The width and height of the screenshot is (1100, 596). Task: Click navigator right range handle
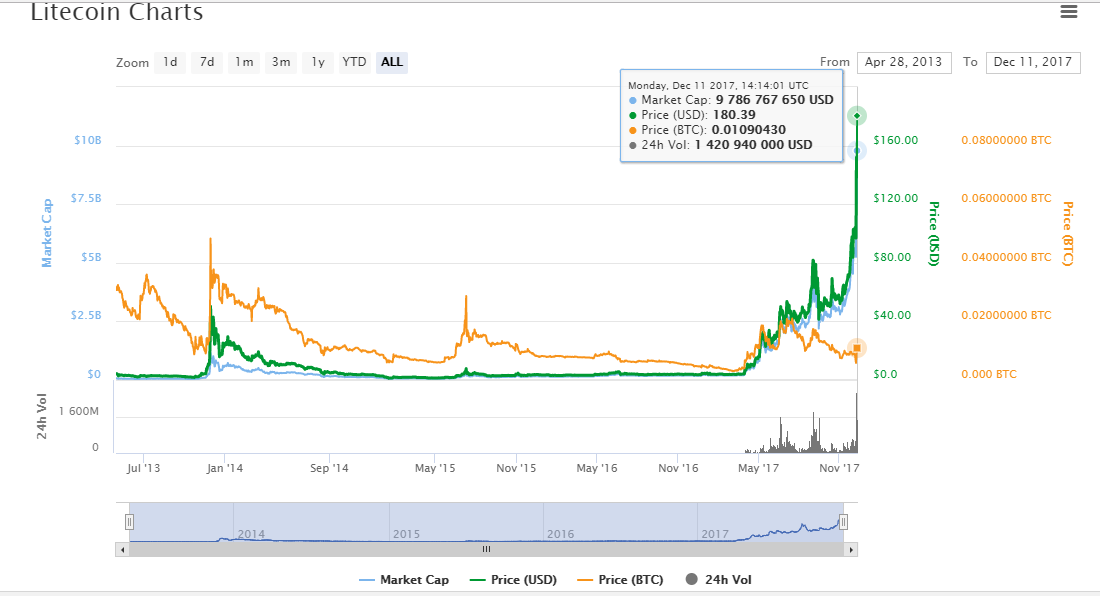point(843,522)
